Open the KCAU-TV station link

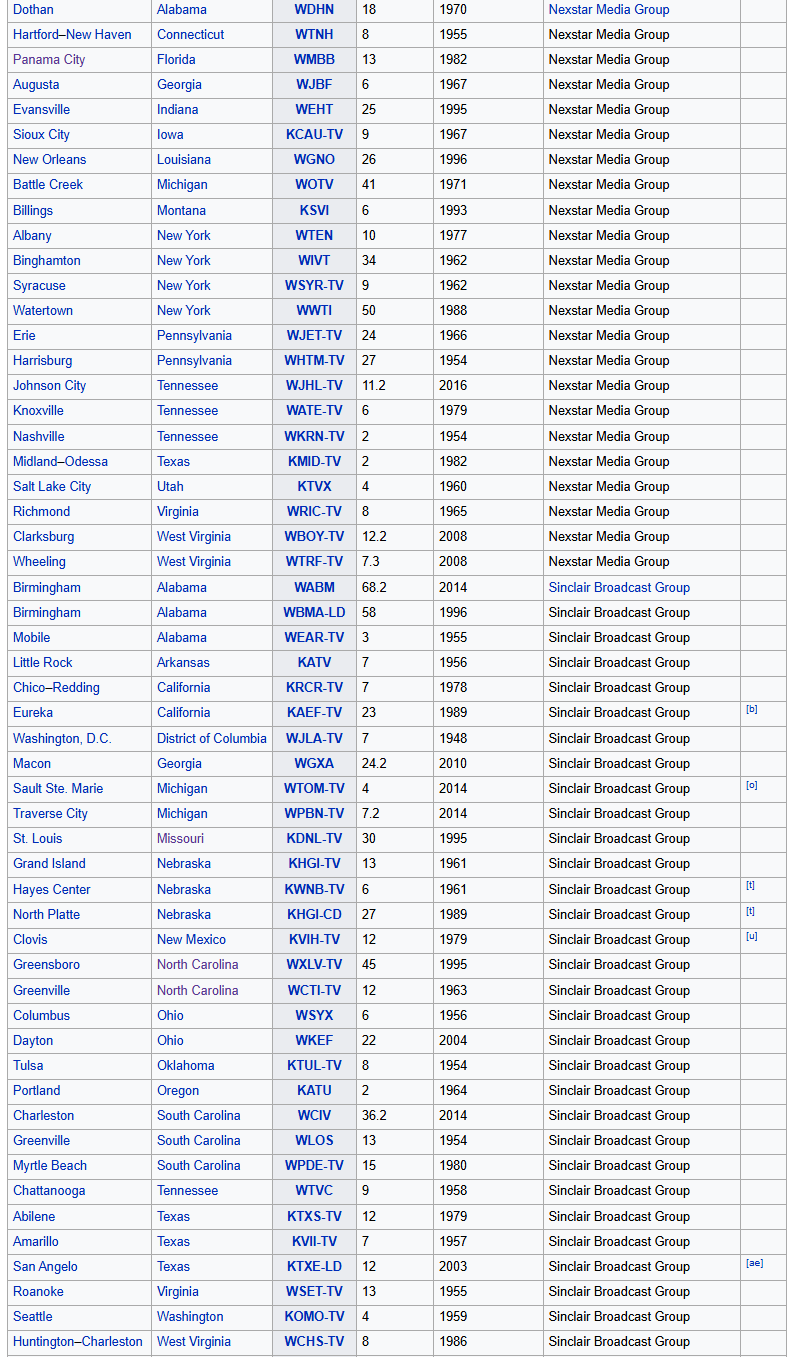pos(314,134)
